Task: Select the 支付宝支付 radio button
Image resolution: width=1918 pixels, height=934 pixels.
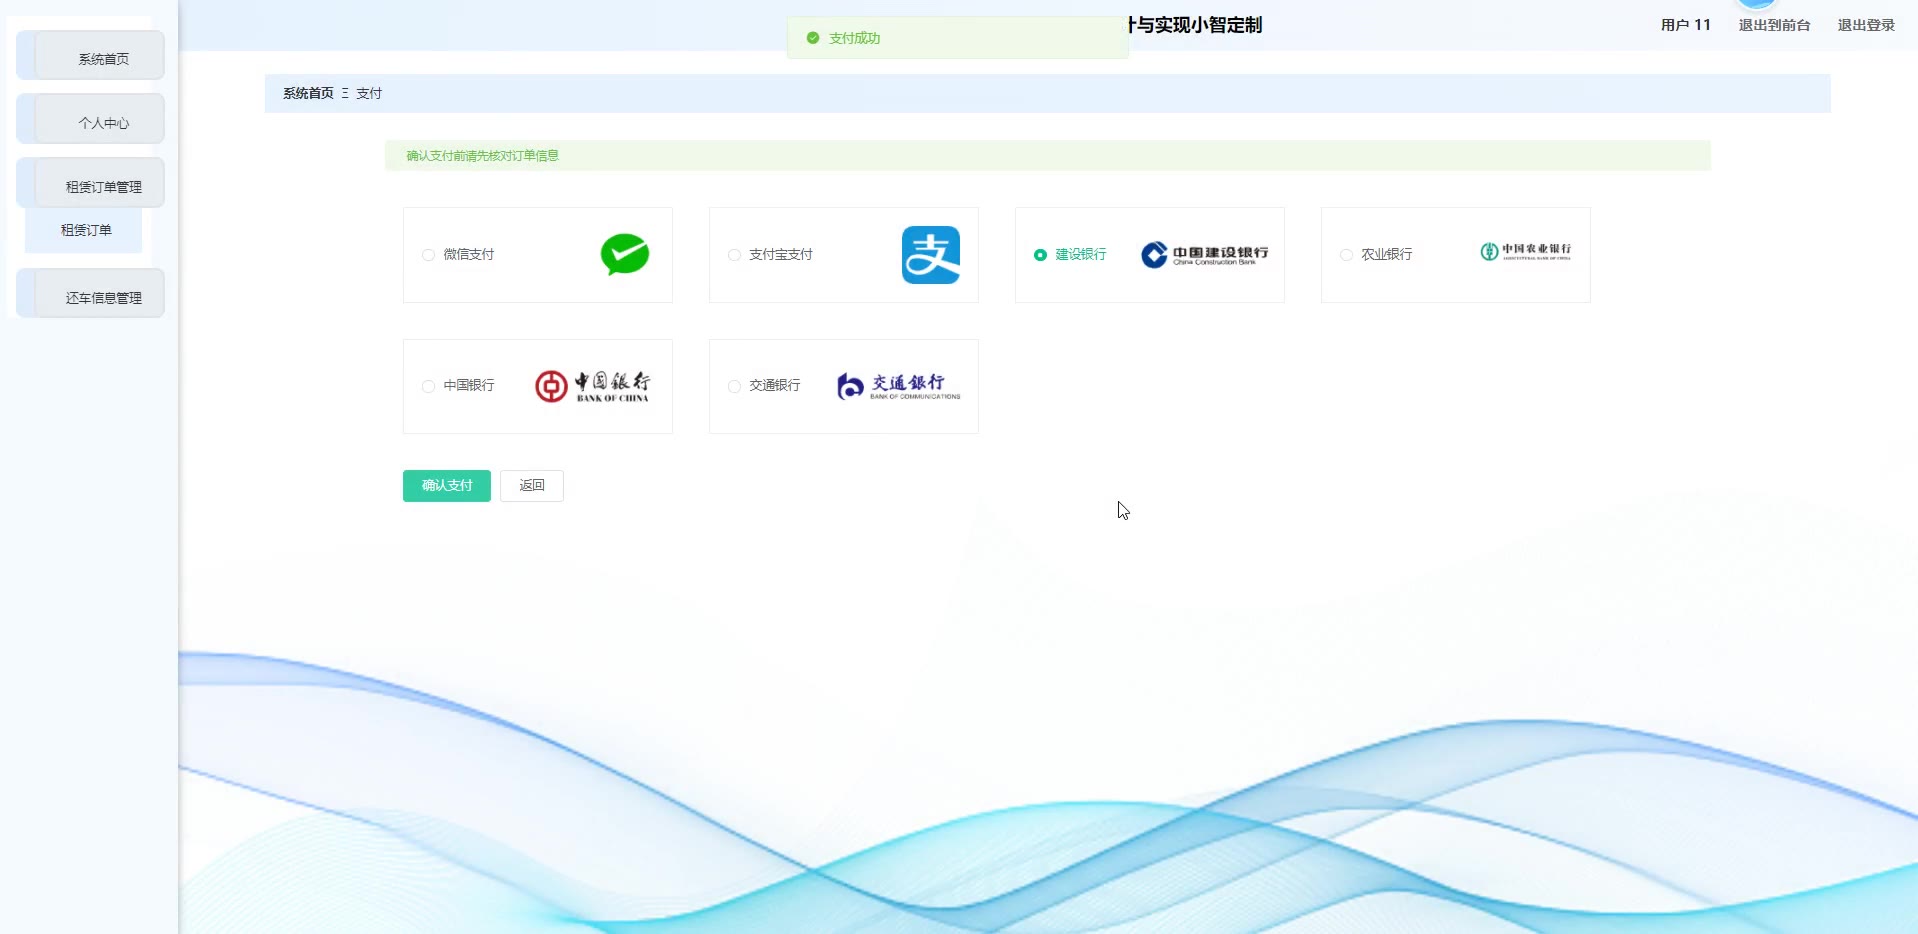Action: click(x=734, y=255)
